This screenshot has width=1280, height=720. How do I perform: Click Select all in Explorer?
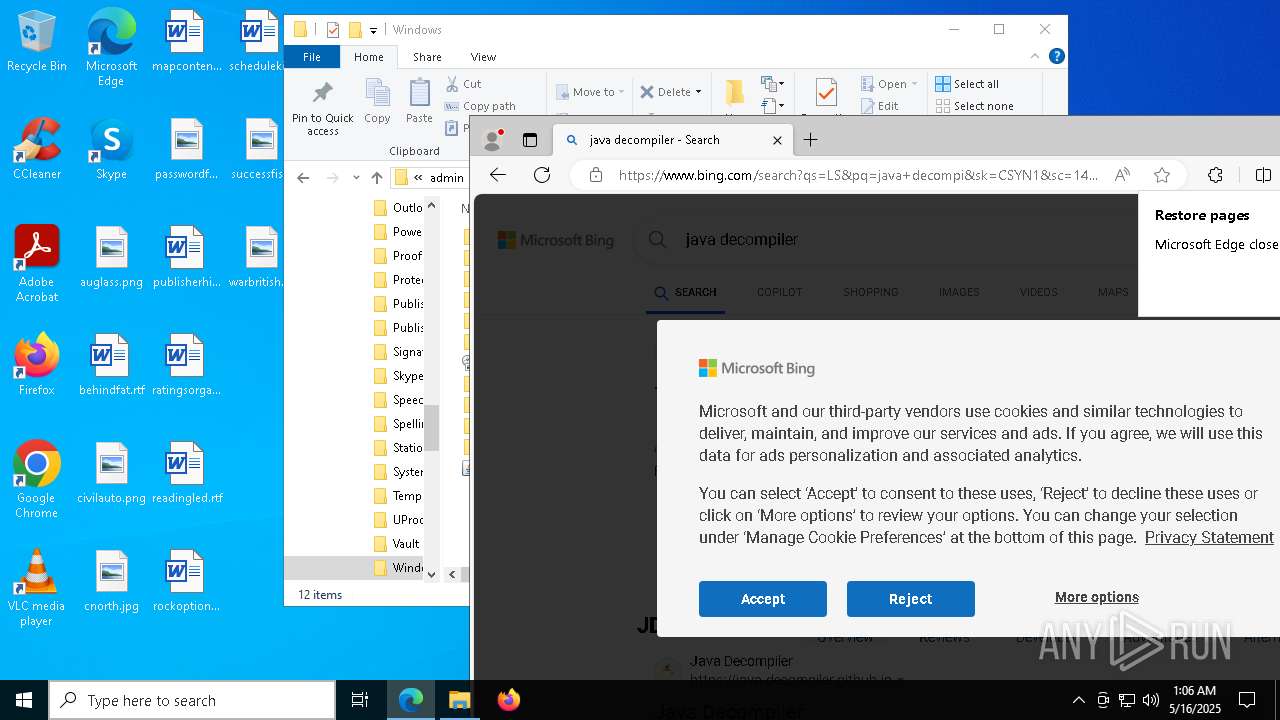click(967, 84)
